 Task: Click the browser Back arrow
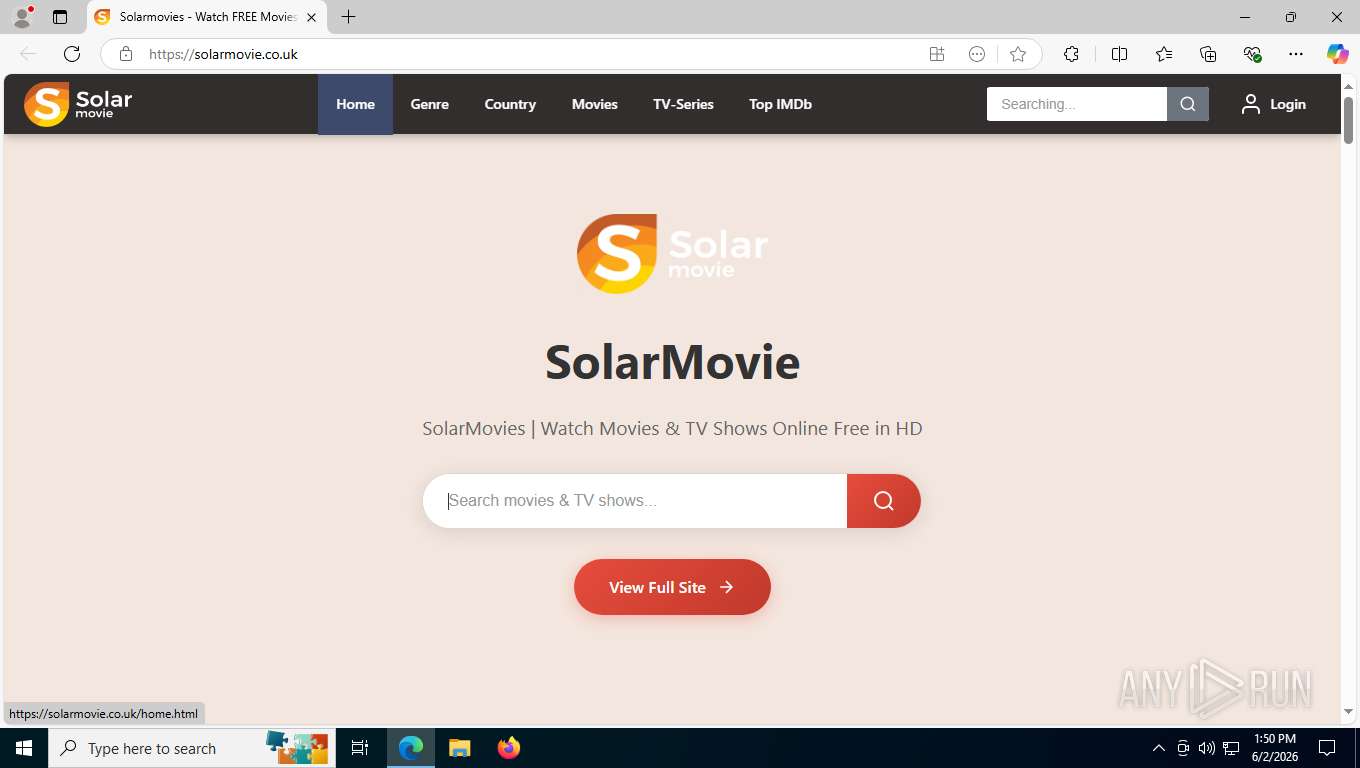[x=28, y=54]
